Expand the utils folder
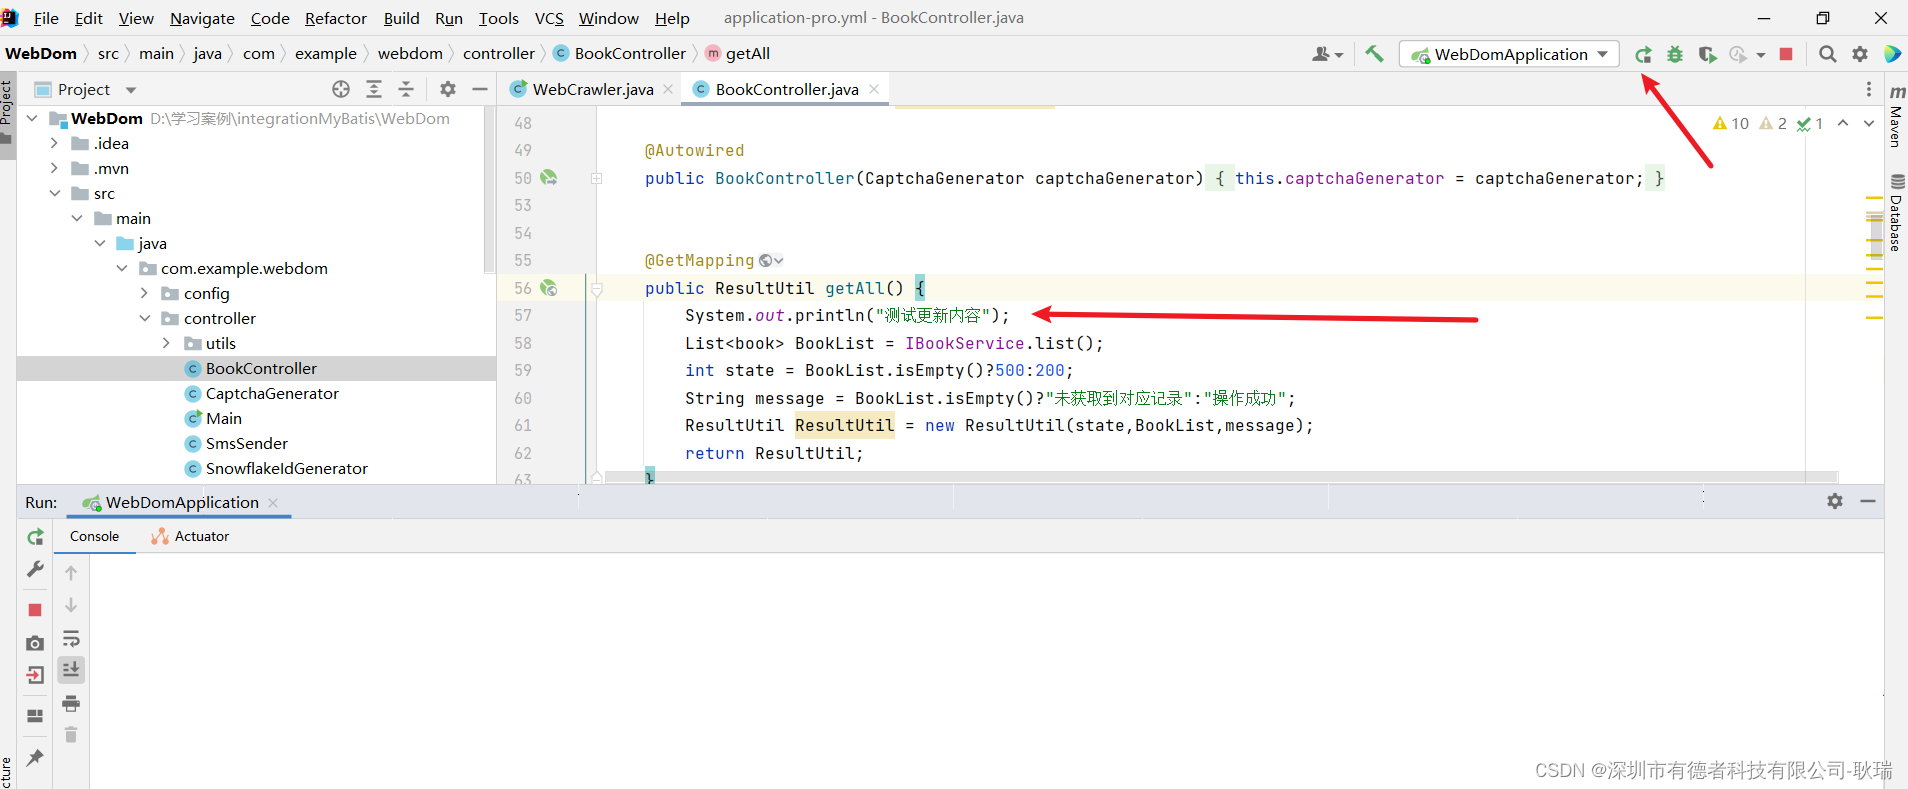 click(166, 343)
